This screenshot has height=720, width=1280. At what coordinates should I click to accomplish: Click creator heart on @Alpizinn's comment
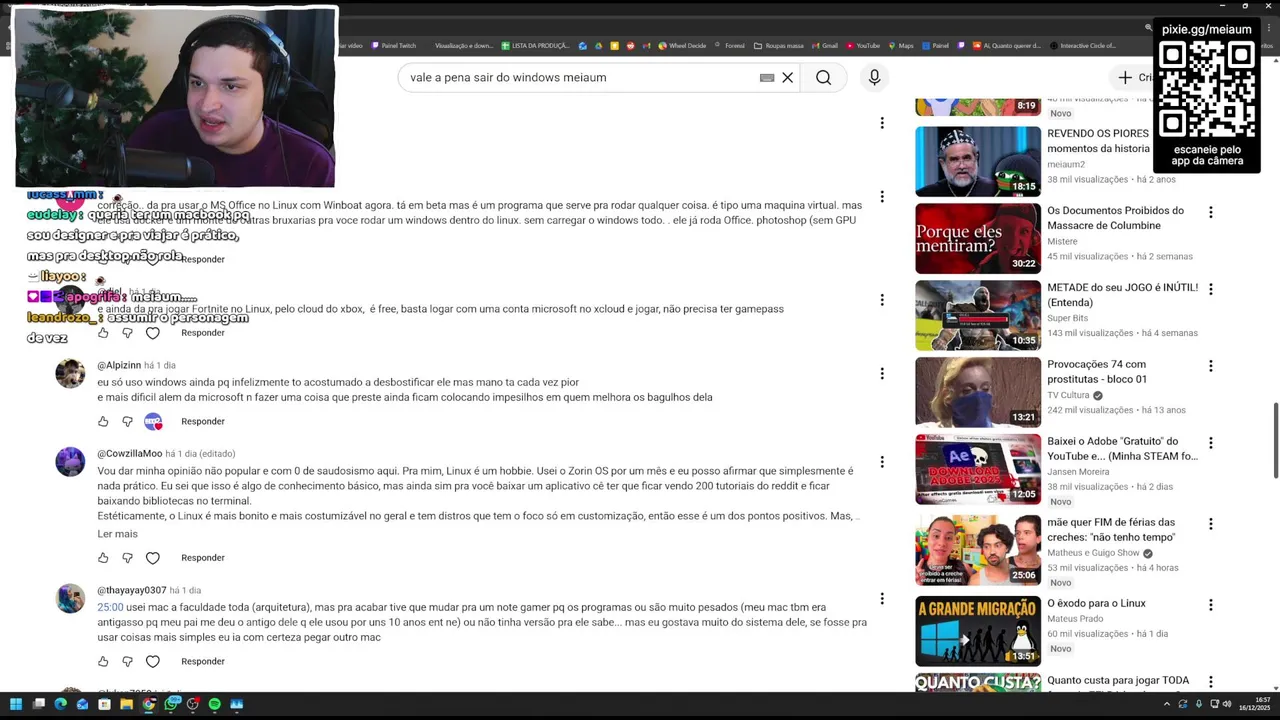tap(153, 422)
